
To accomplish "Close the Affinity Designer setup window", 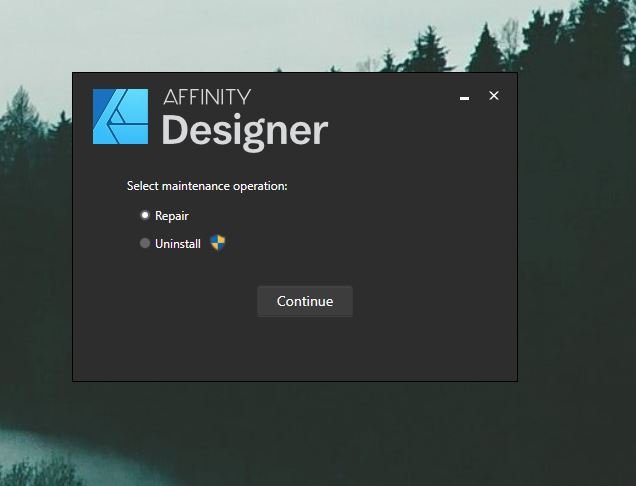I will tap(494, 96).
